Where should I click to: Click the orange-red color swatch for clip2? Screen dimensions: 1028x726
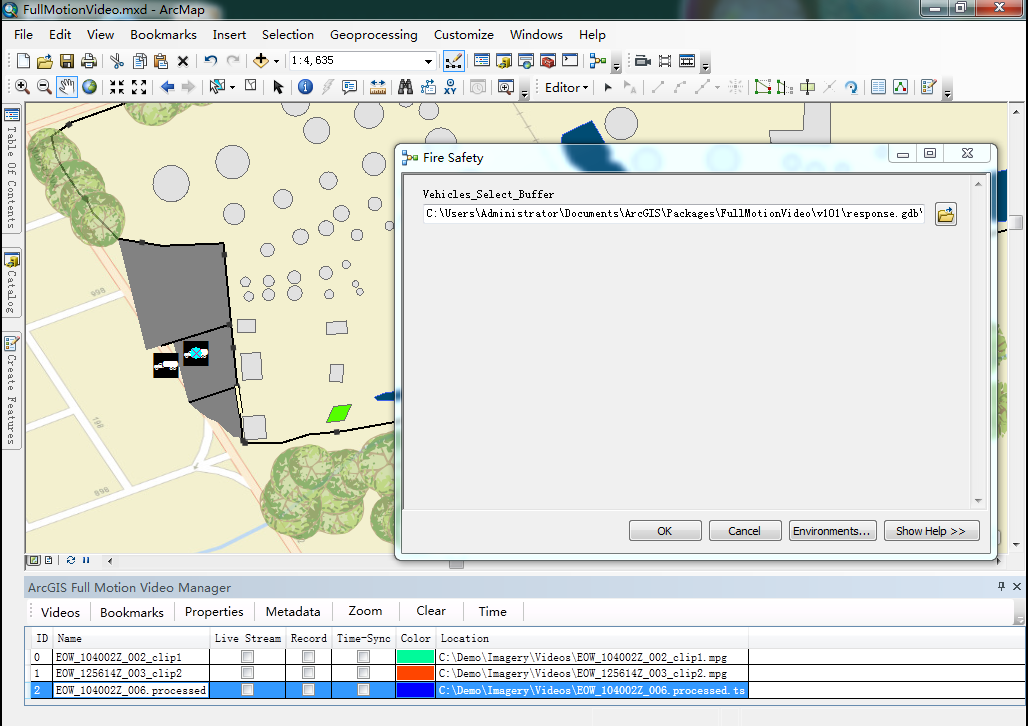(416, 673)
